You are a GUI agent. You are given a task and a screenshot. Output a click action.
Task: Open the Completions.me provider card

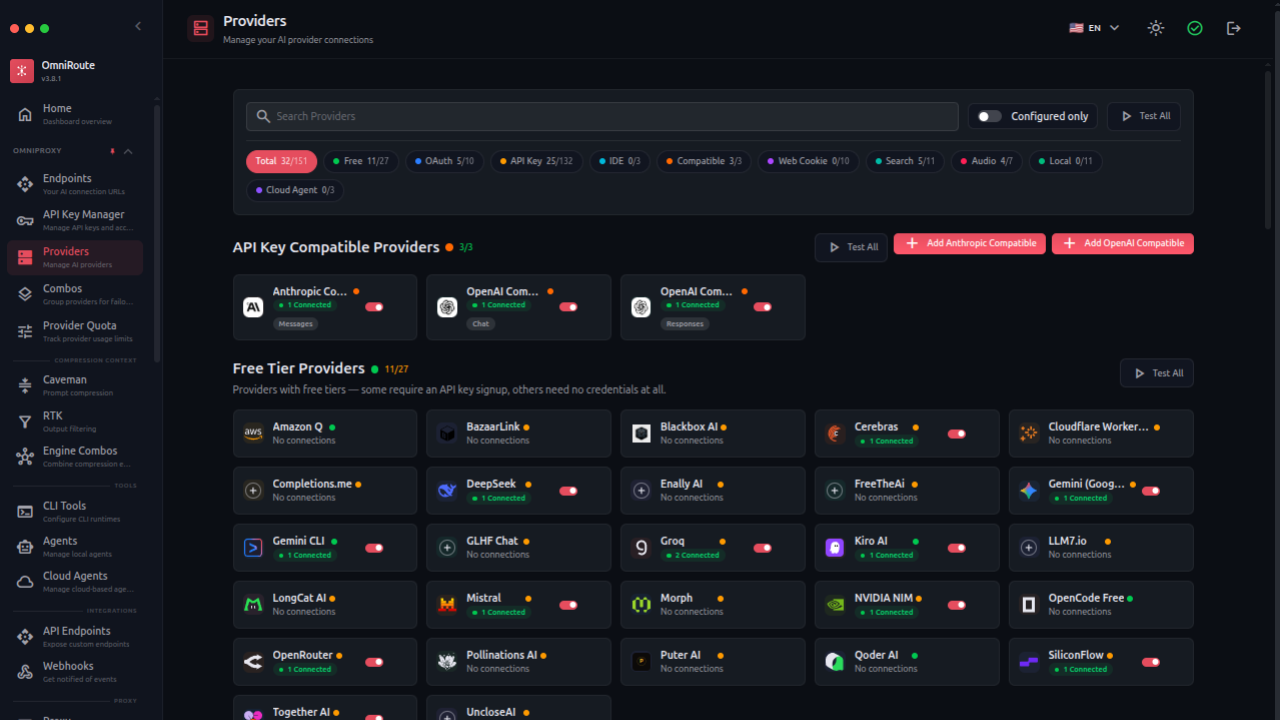(x=325, y=490)
